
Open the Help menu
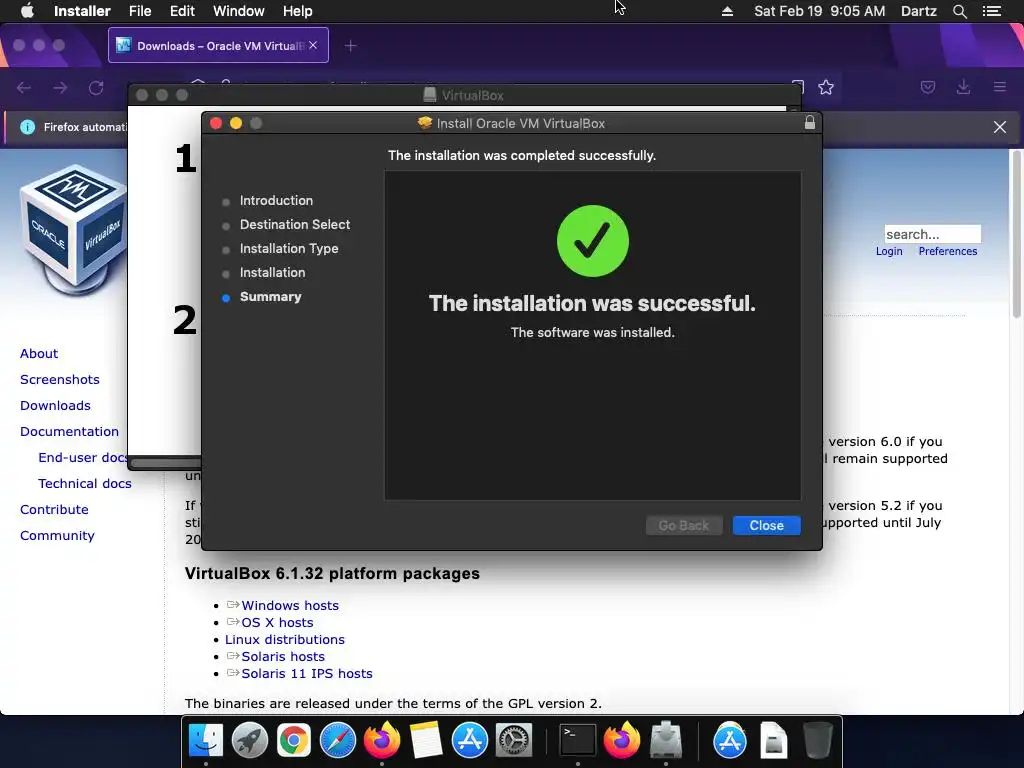(x=297, y=11)
